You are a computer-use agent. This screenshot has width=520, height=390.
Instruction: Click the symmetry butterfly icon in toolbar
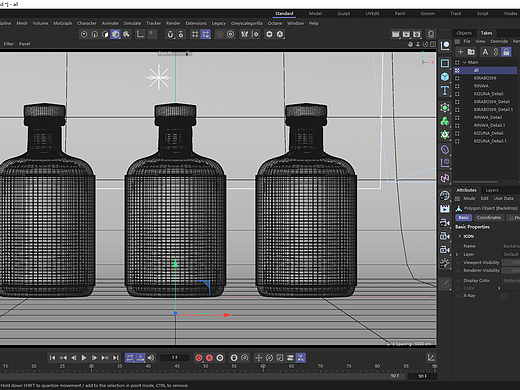click(x=244, y=34)
